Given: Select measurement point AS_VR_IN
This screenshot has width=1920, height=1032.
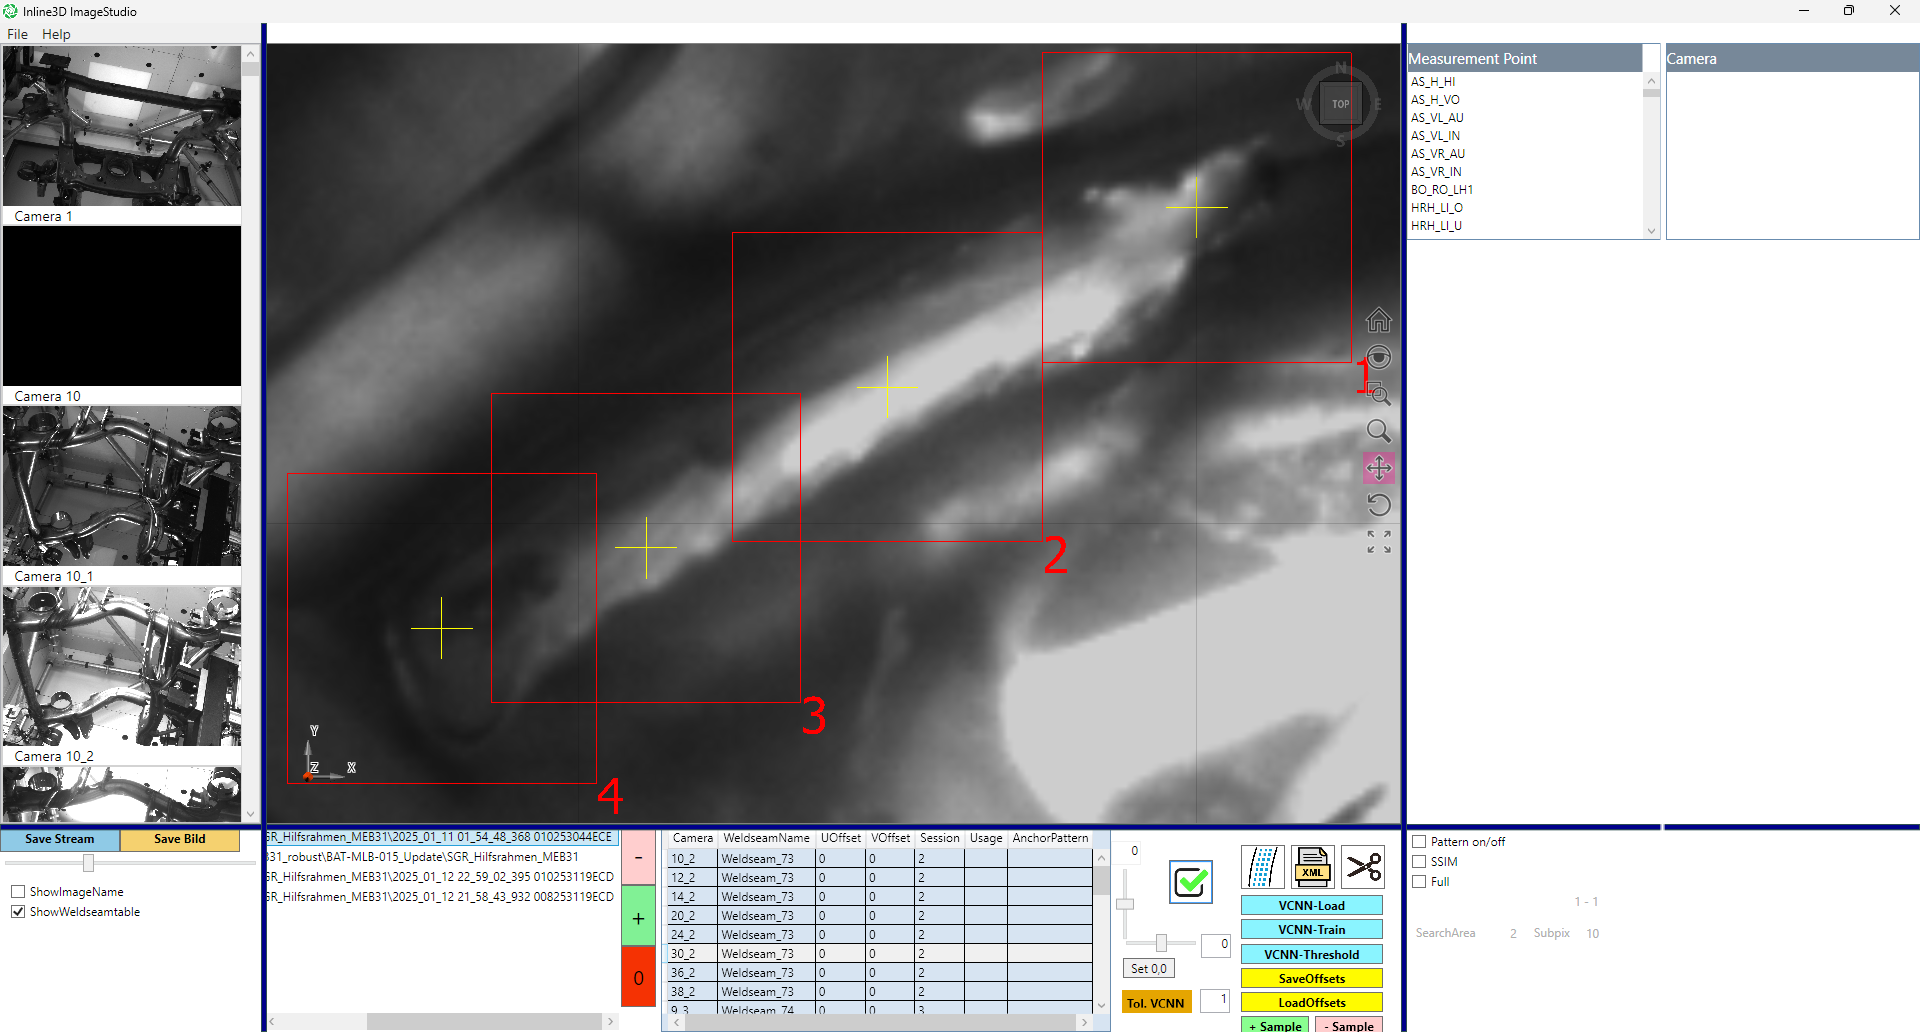Looking at the screenshot, I should (1436, 172).
